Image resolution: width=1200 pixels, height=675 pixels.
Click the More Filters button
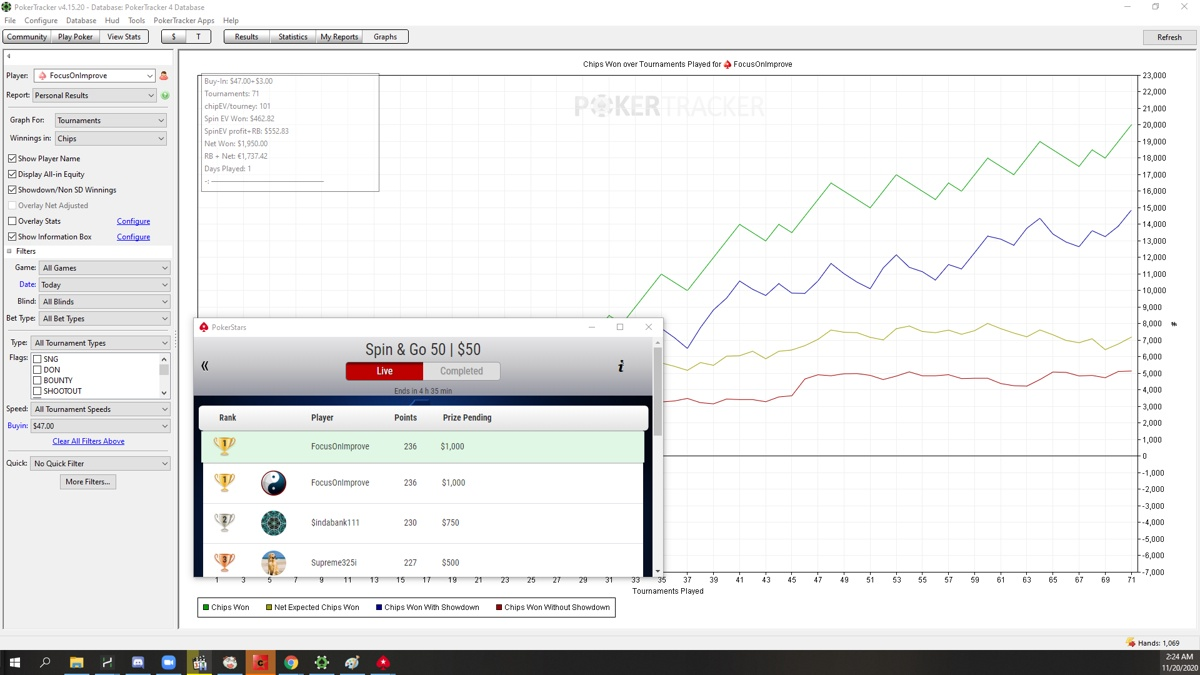point(88,482)
